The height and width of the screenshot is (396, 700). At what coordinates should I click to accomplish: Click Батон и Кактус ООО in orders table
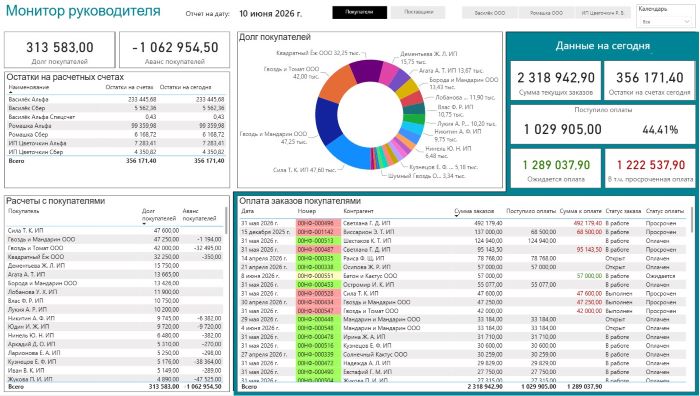pos(370,275)
